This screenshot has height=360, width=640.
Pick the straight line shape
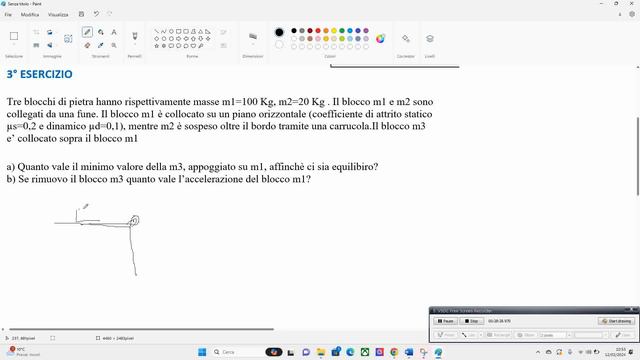(156, 31)
